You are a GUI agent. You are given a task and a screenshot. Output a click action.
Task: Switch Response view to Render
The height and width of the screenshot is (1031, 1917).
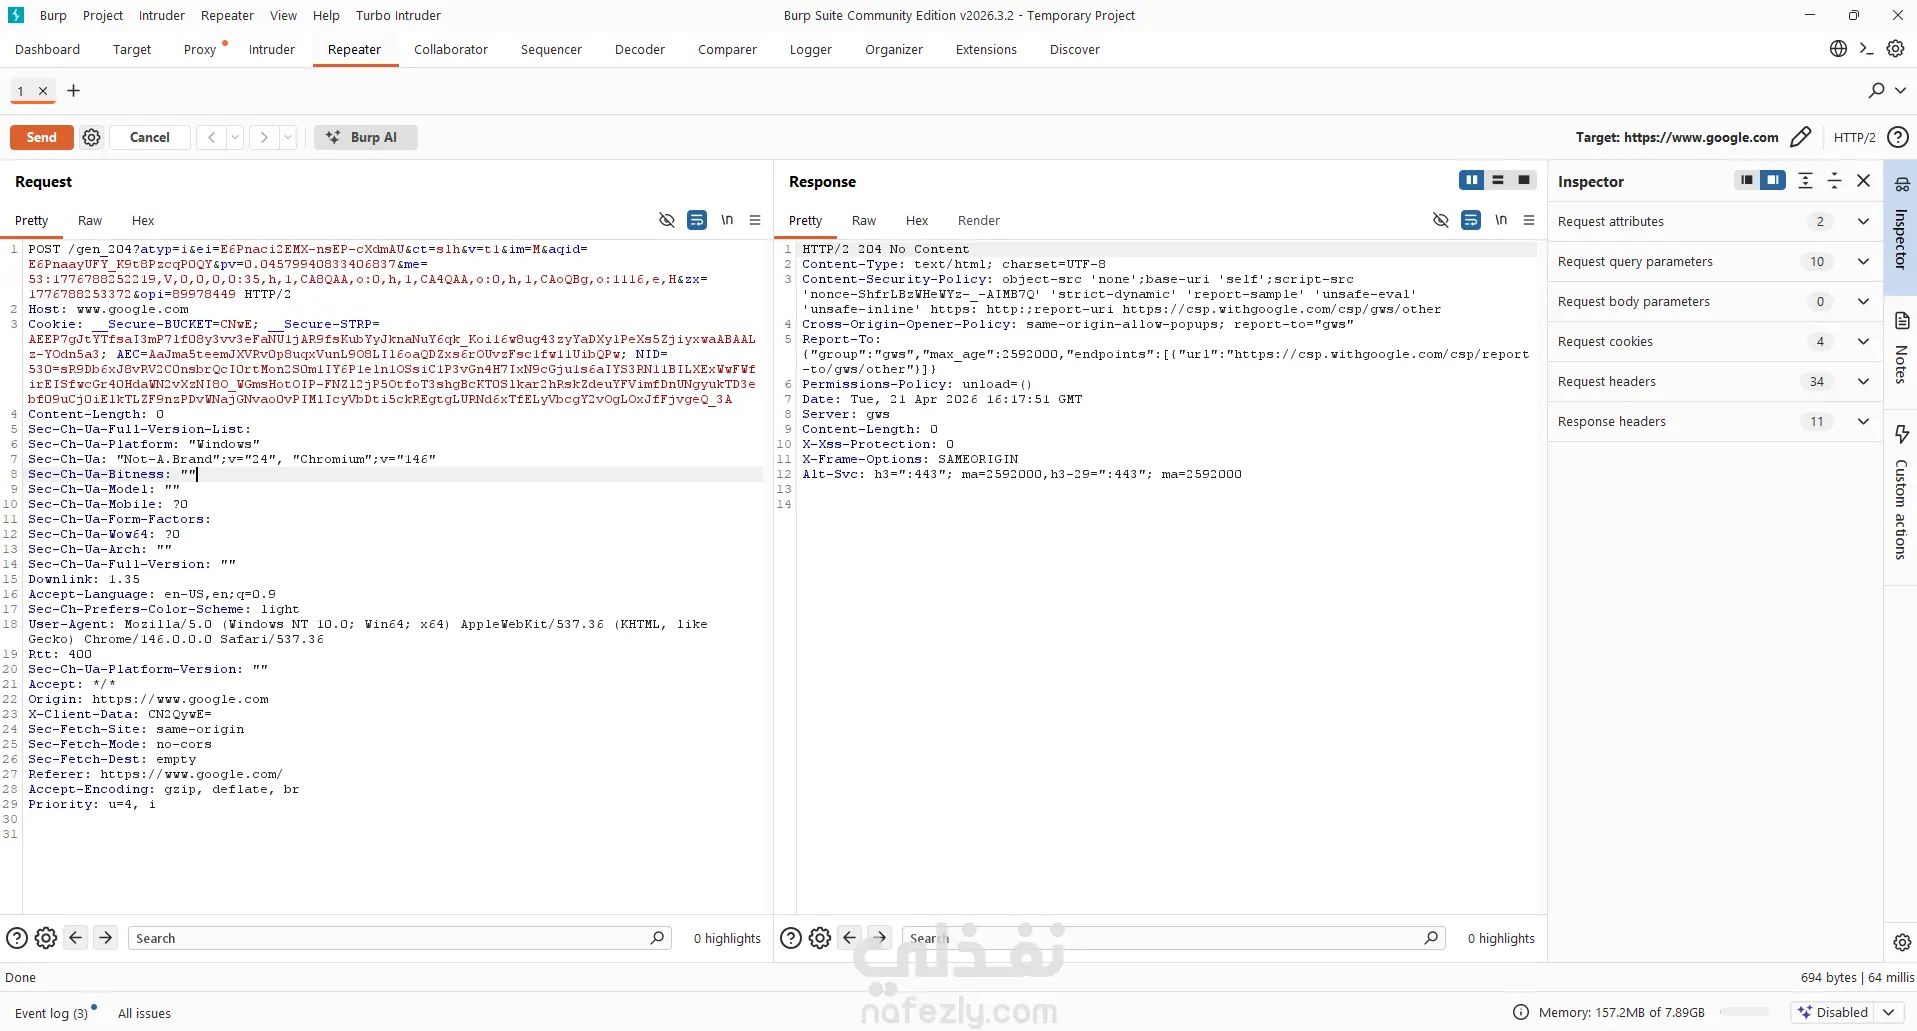pyautogui.click(x=978, y=220)
